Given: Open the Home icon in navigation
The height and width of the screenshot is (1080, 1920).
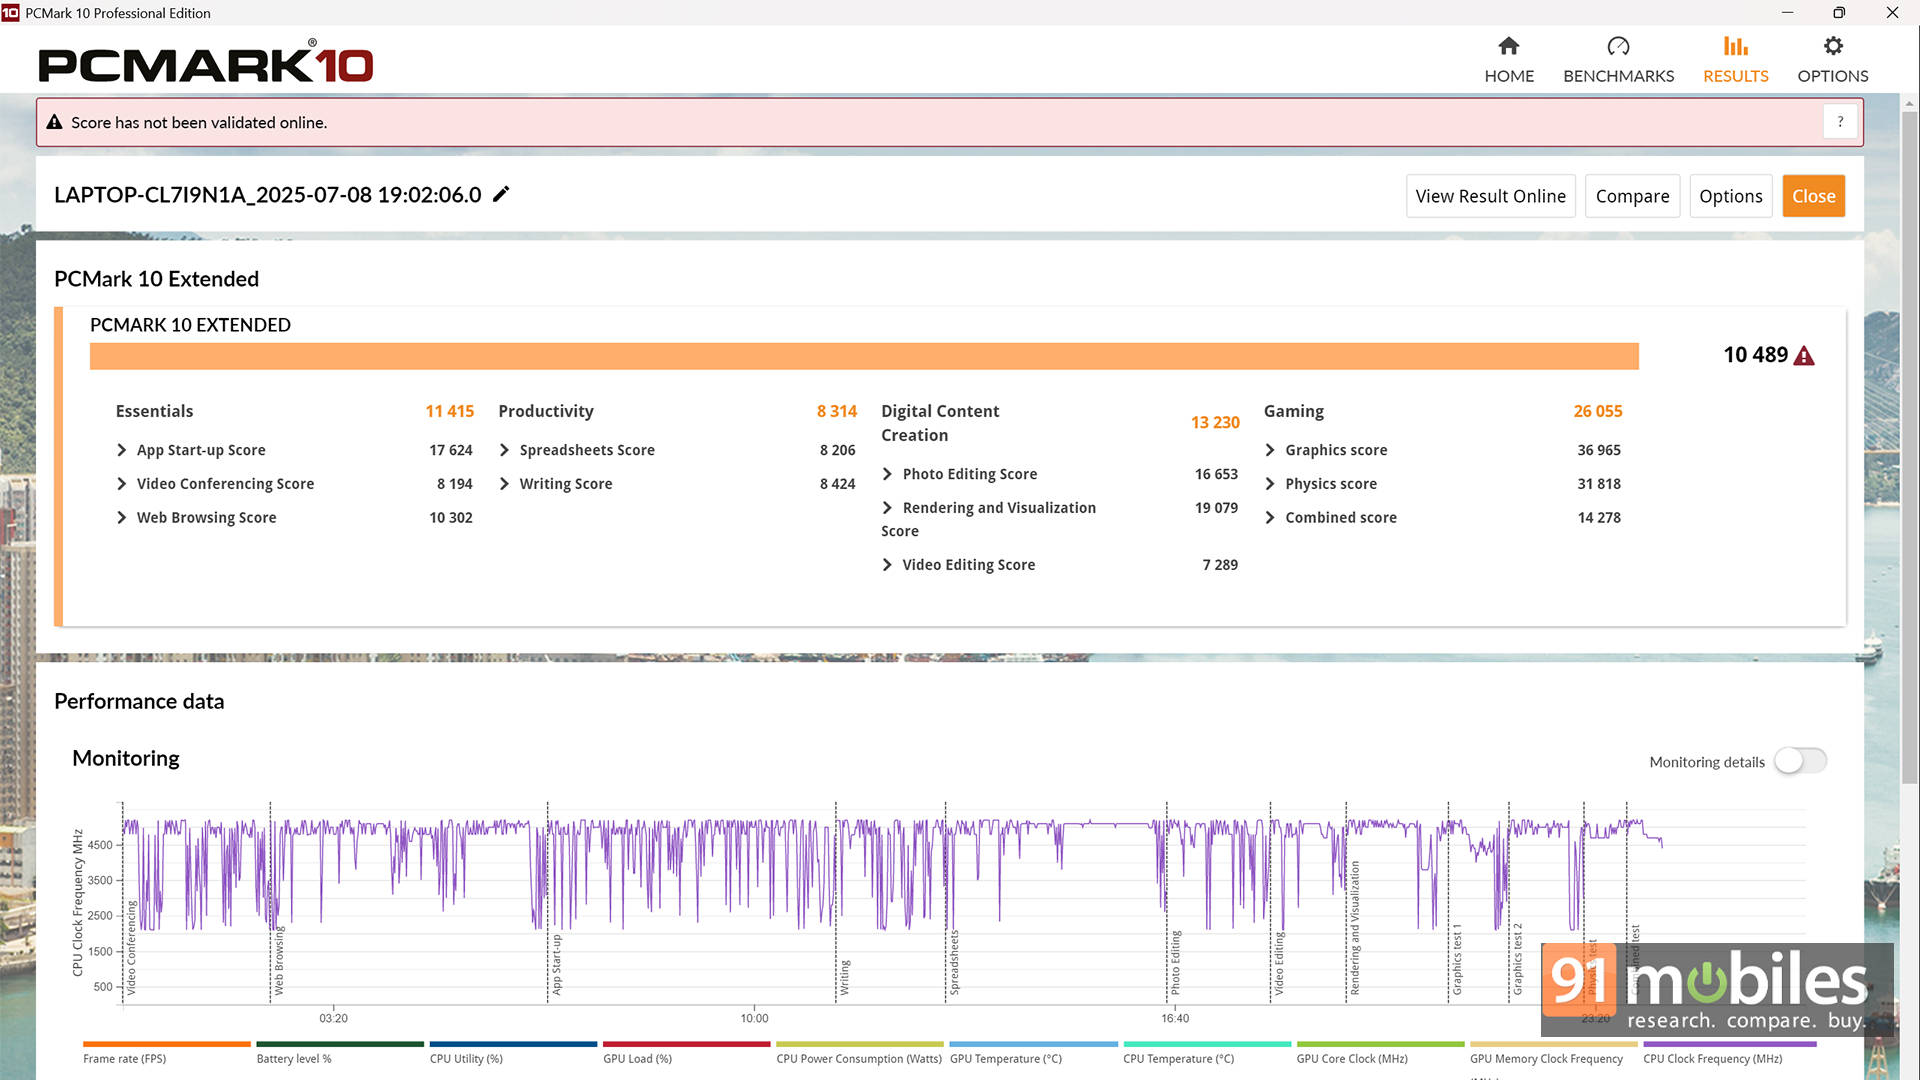Looking at the screenshot, I should 1508,46.
